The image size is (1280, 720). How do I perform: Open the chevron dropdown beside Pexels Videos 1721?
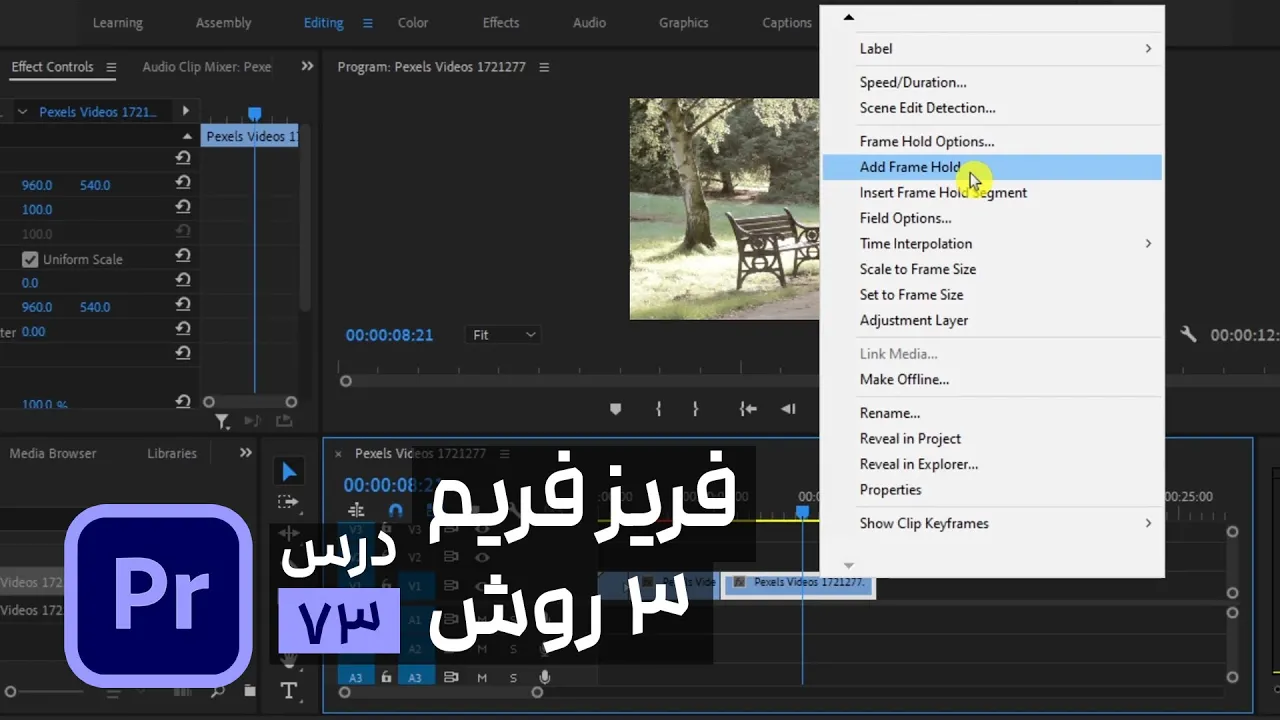tap(25, 112)
